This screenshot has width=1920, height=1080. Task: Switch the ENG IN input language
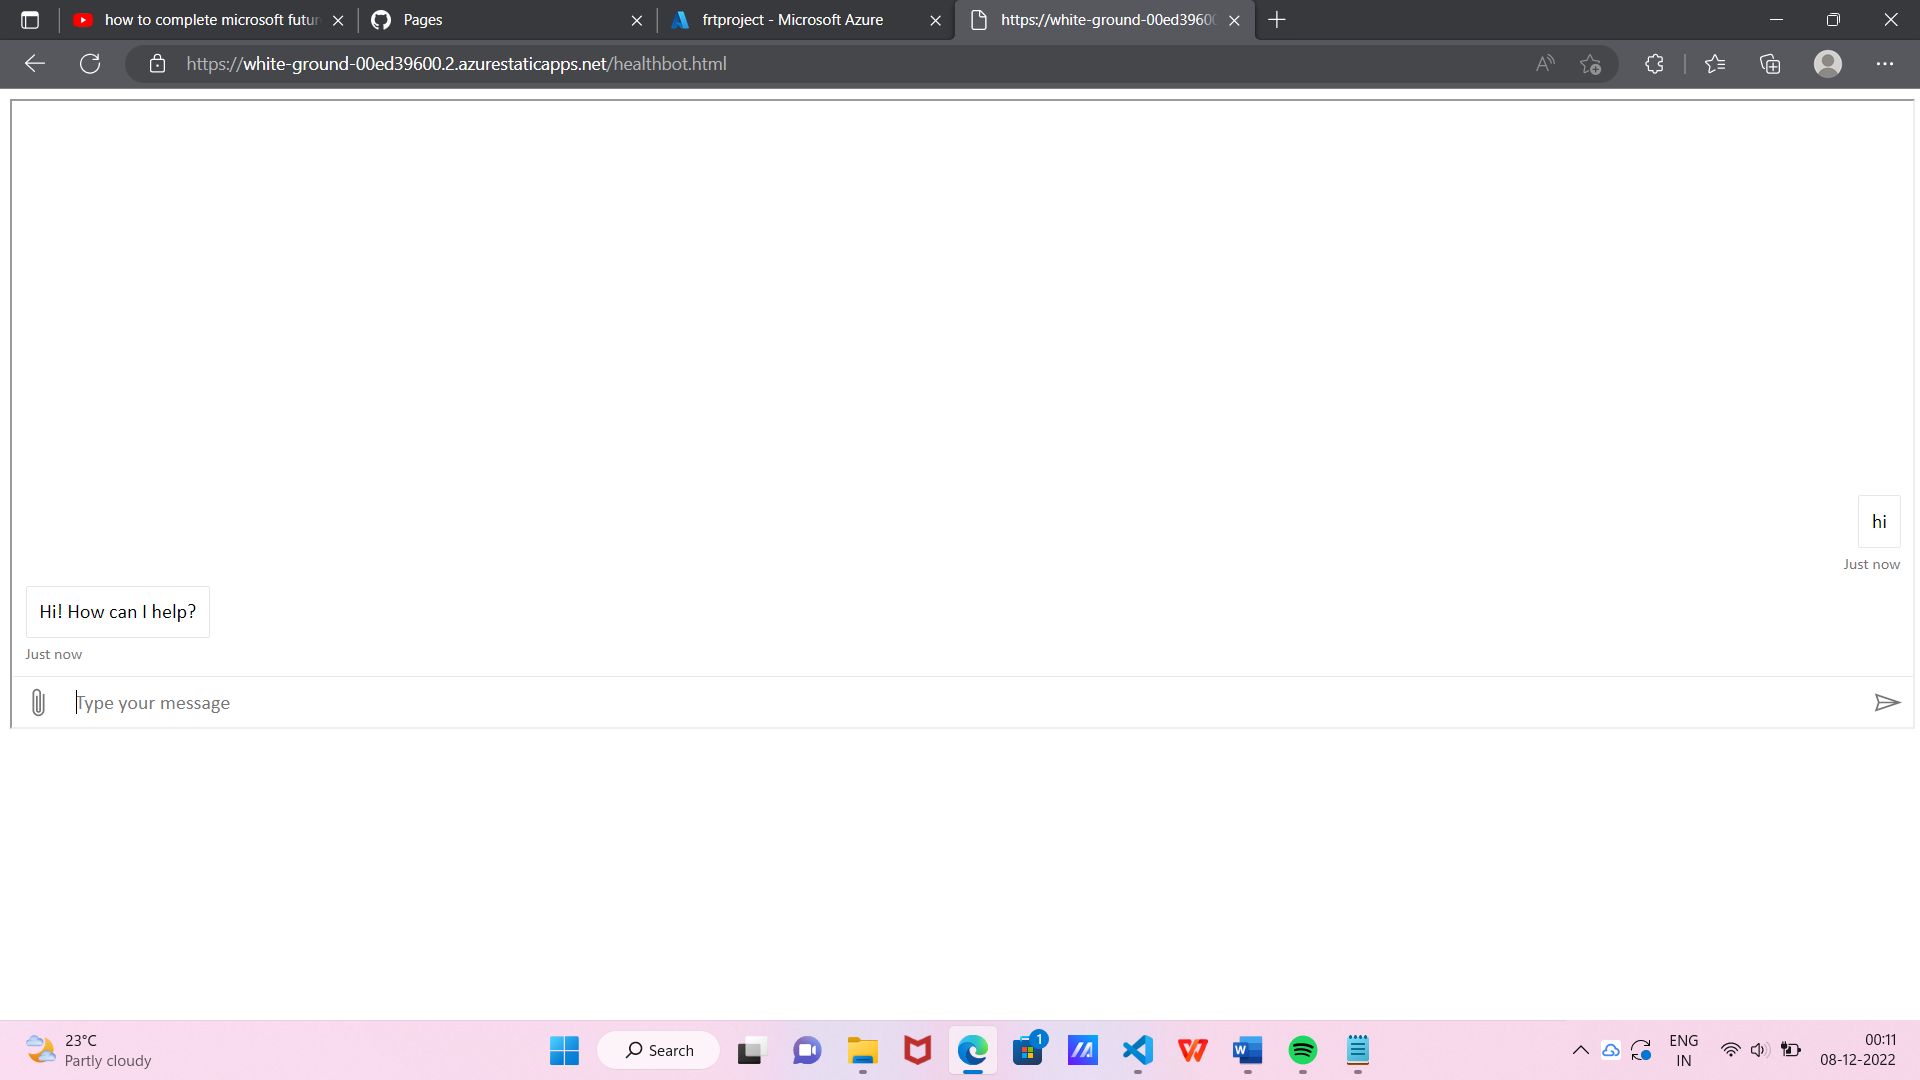1685,1050
